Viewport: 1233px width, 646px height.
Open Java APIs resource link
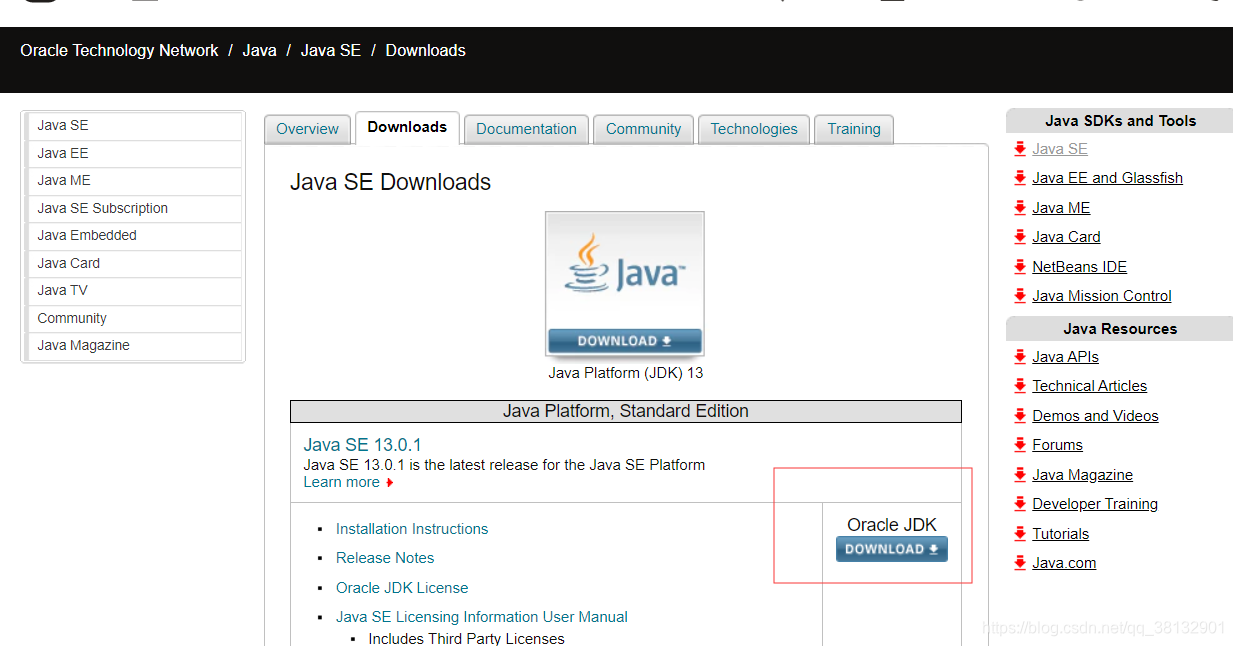[1065, 357]
